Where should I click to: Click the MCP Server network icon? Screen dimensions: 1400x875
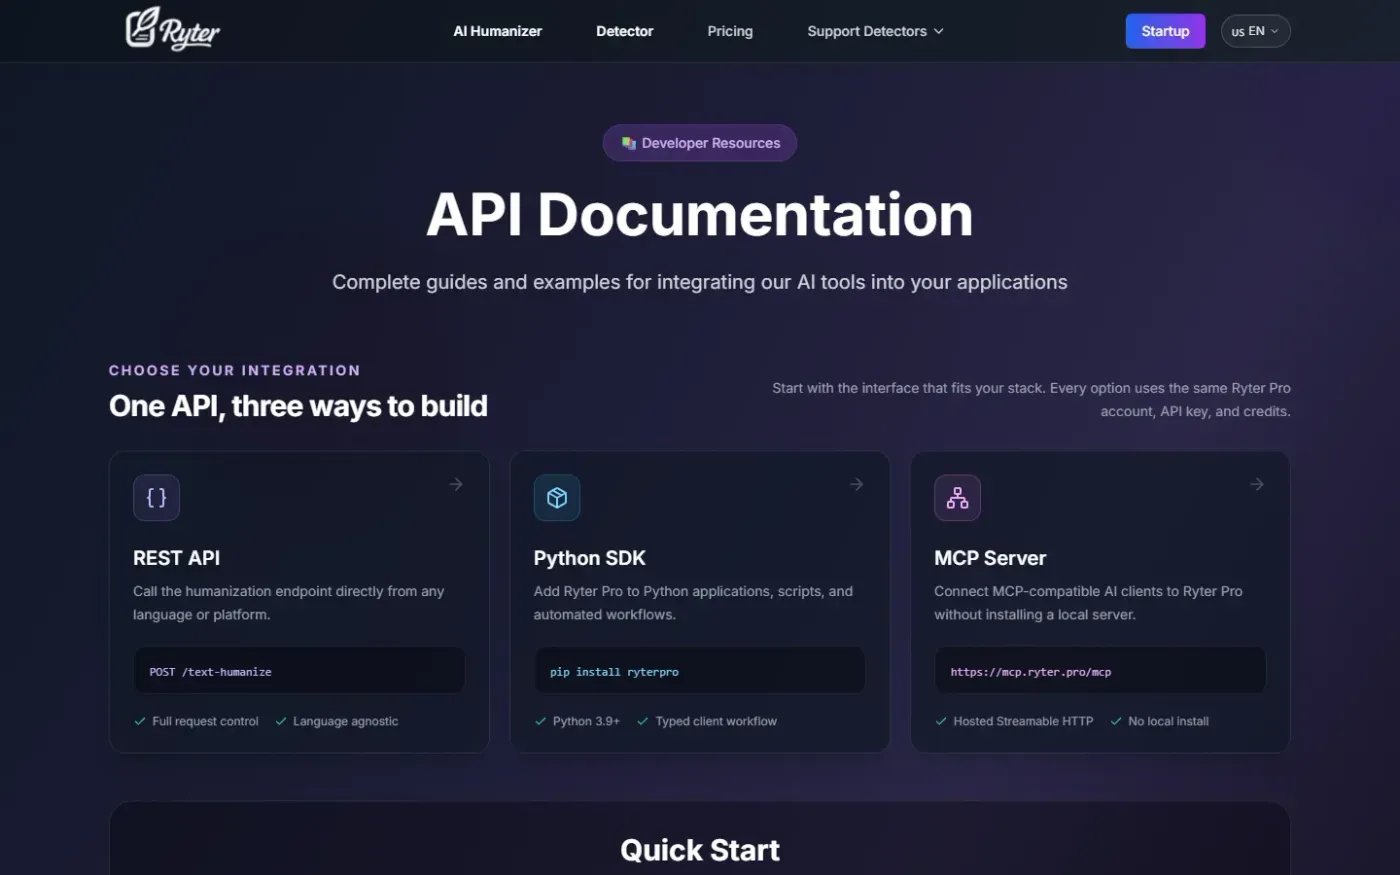[x=957, y=498]
